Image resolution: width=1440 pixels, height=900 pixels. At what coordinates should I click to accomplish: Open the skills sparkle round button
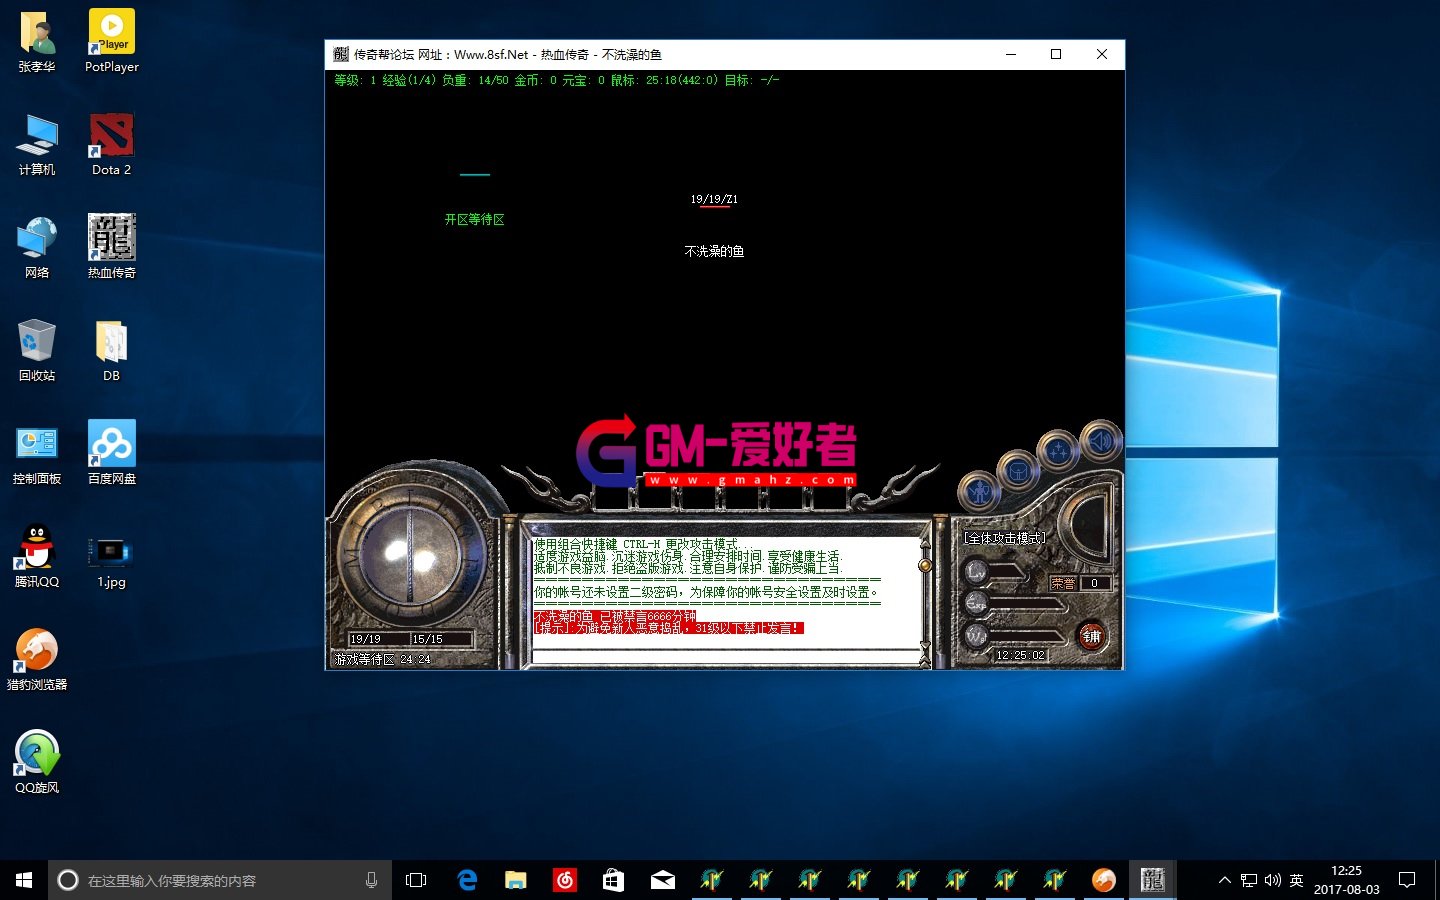[1058, 452]
